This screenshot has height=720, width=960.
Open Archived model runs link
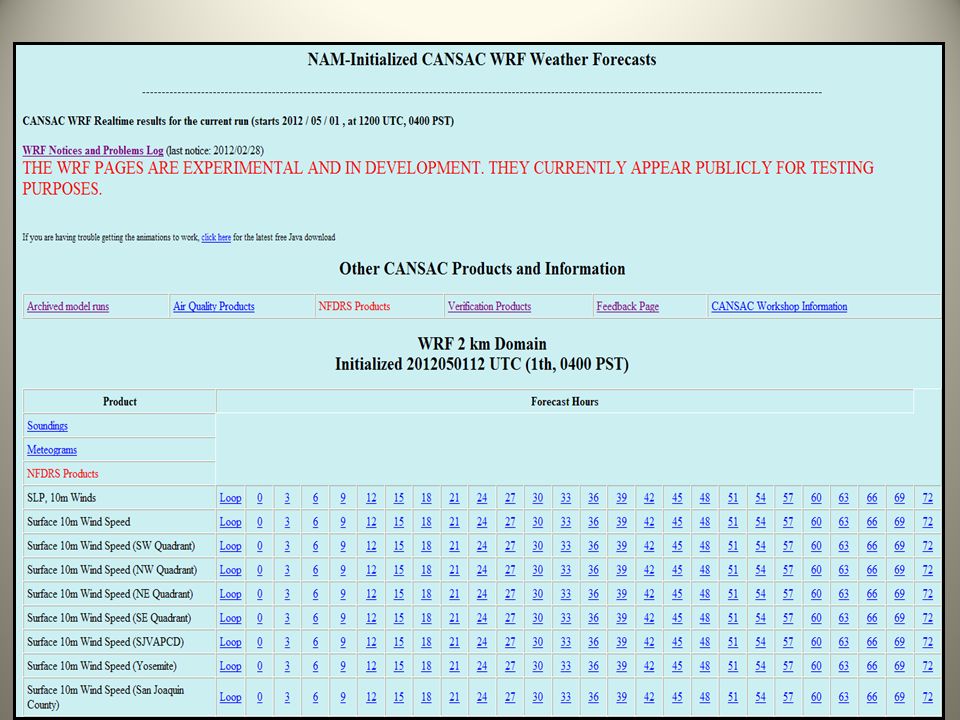[68, 307]
